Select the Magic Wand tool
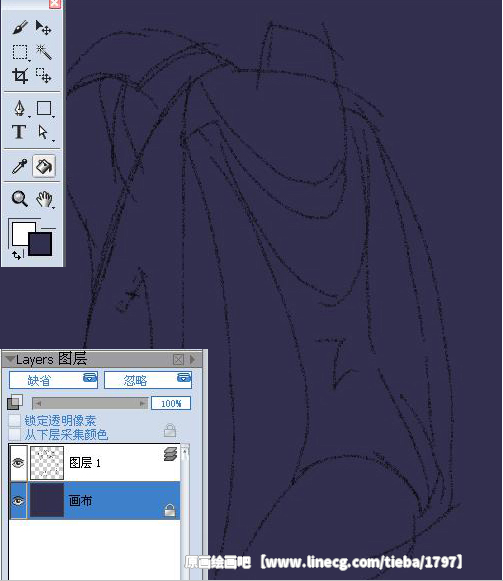The width and height of the screenshot is (503, 581). tap(43, 52)
